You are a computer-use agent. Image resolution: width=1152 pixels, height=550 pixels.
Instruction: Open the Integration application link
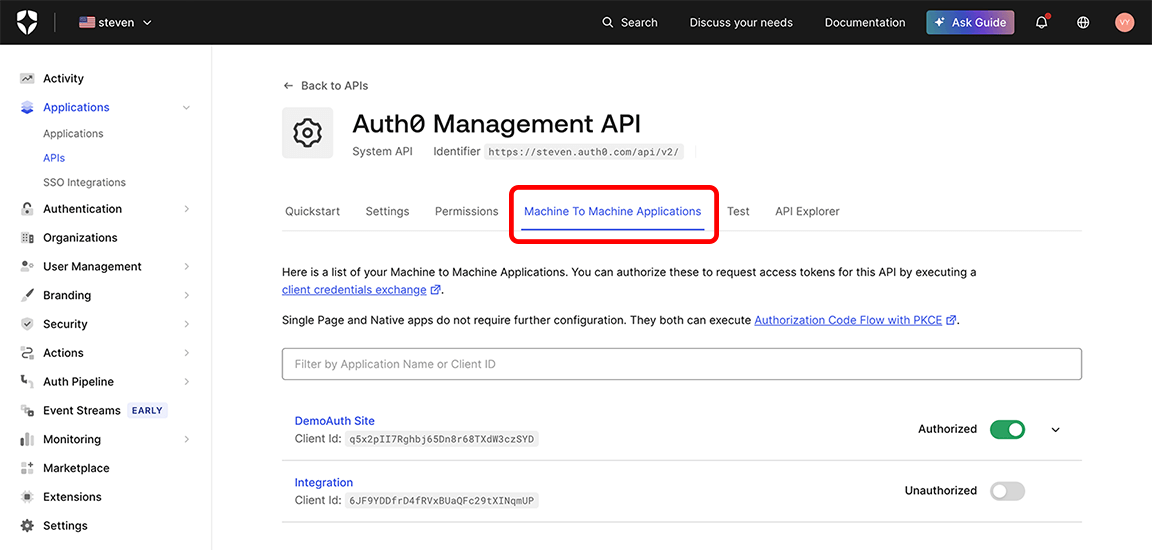(324, 482)
